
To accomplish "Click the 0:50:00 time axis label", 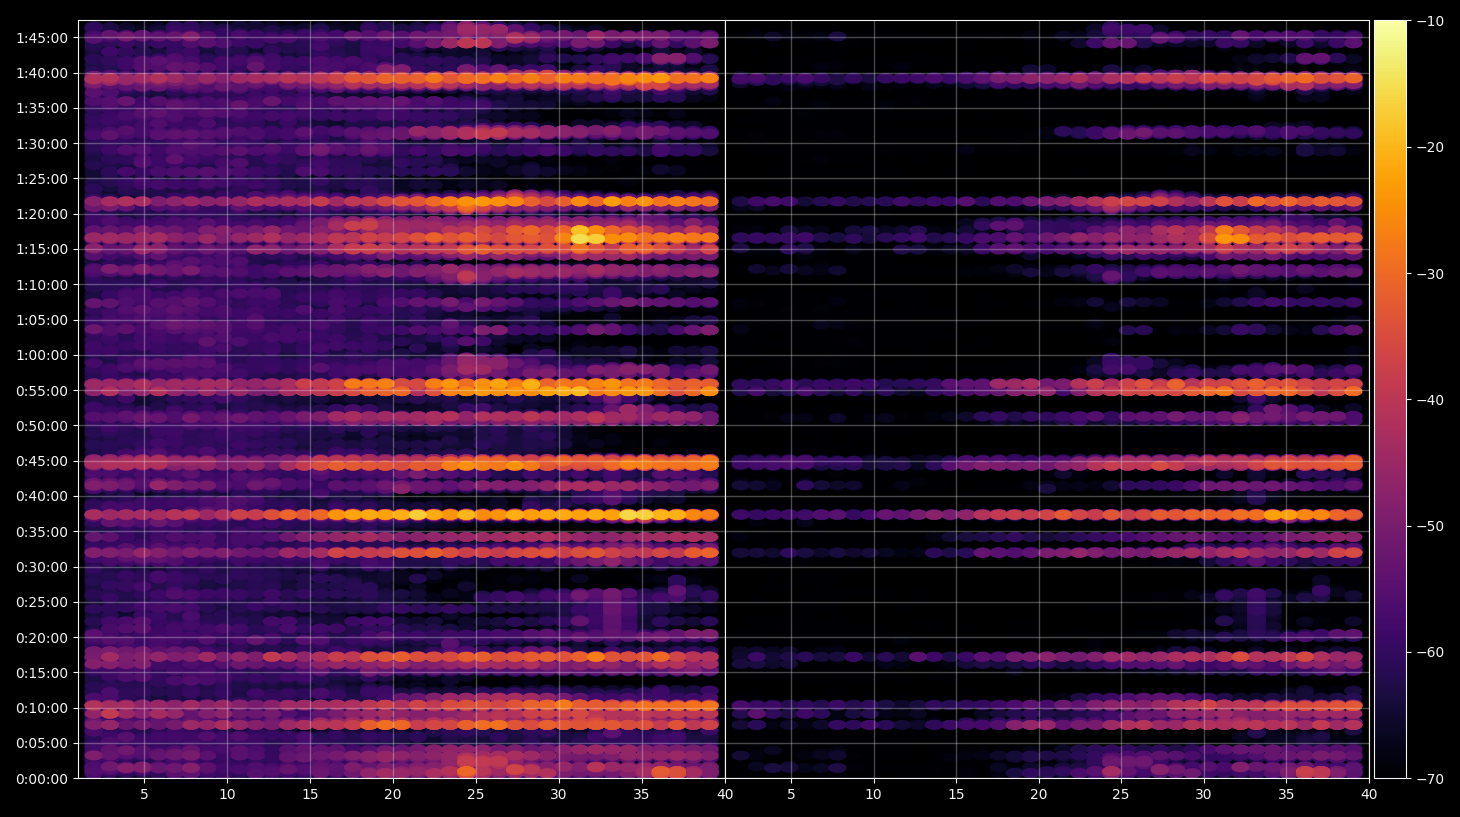I will click(x=42, y=426).
